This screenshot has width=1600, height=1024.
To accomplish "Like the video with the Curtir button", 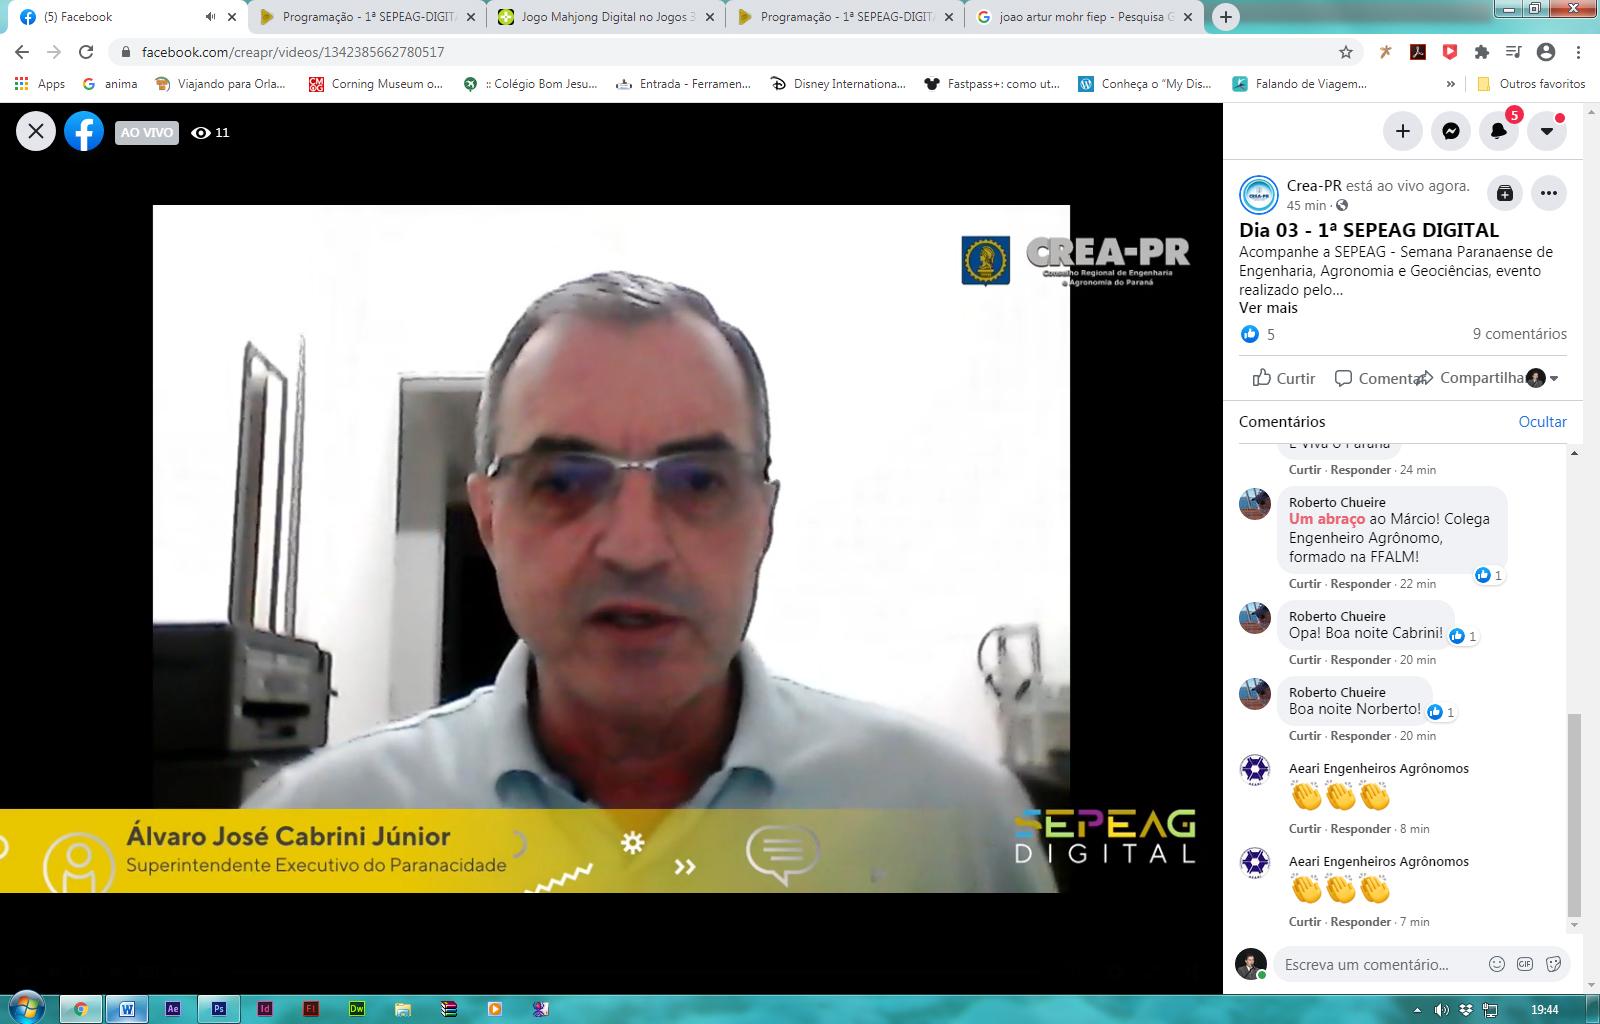I will (x=1284, y=378).
